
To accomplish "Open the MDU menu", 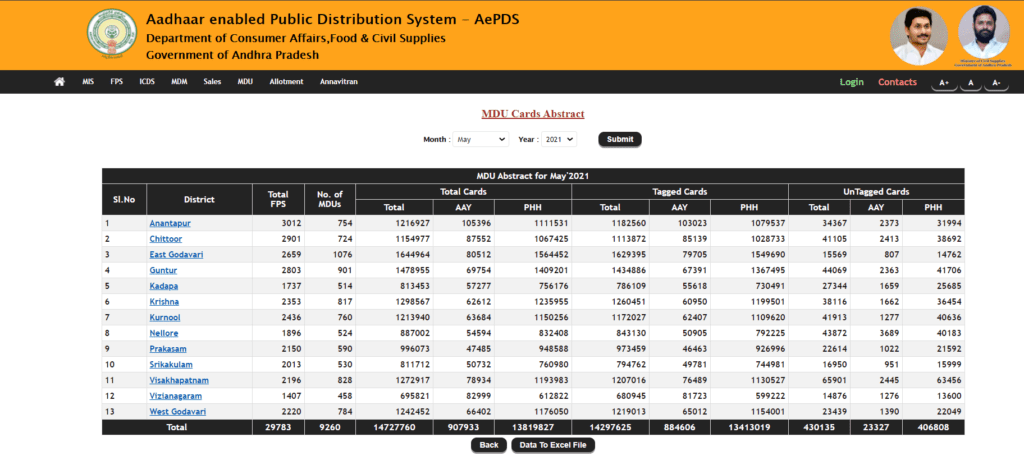I will (245, 82).
